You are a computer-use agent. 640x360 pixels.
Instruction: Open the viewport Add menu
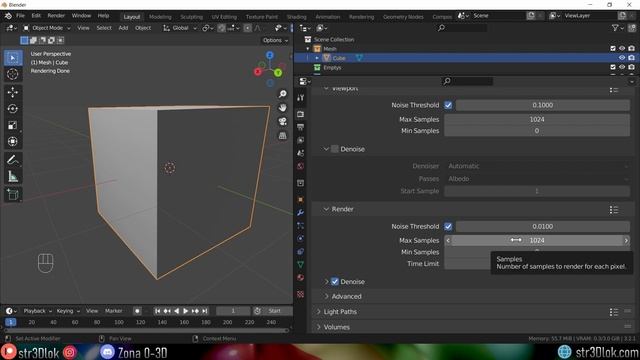[x=123, y=28]
